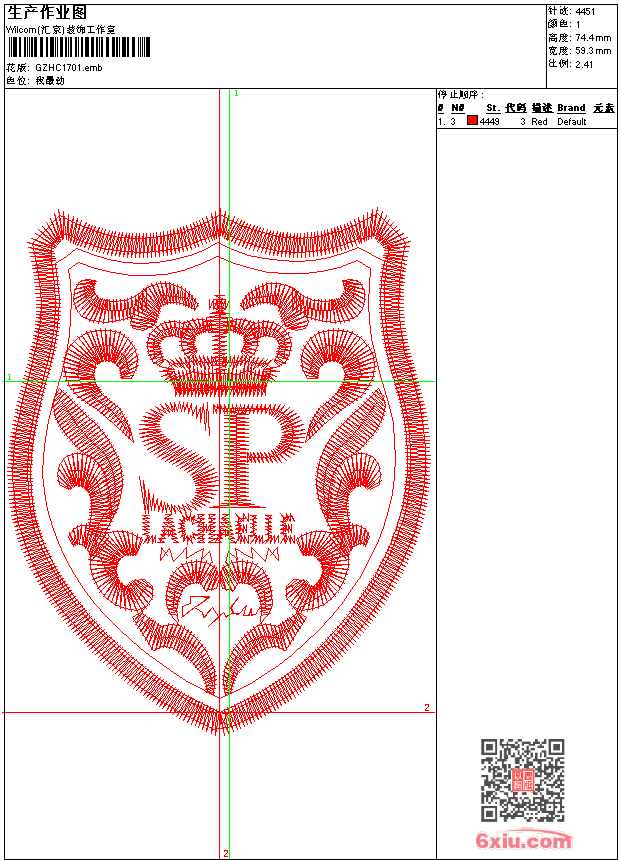This screenshot has height=860, width=620.
Task: Click the stitch count cell "4449"
Action: point(489,122)
